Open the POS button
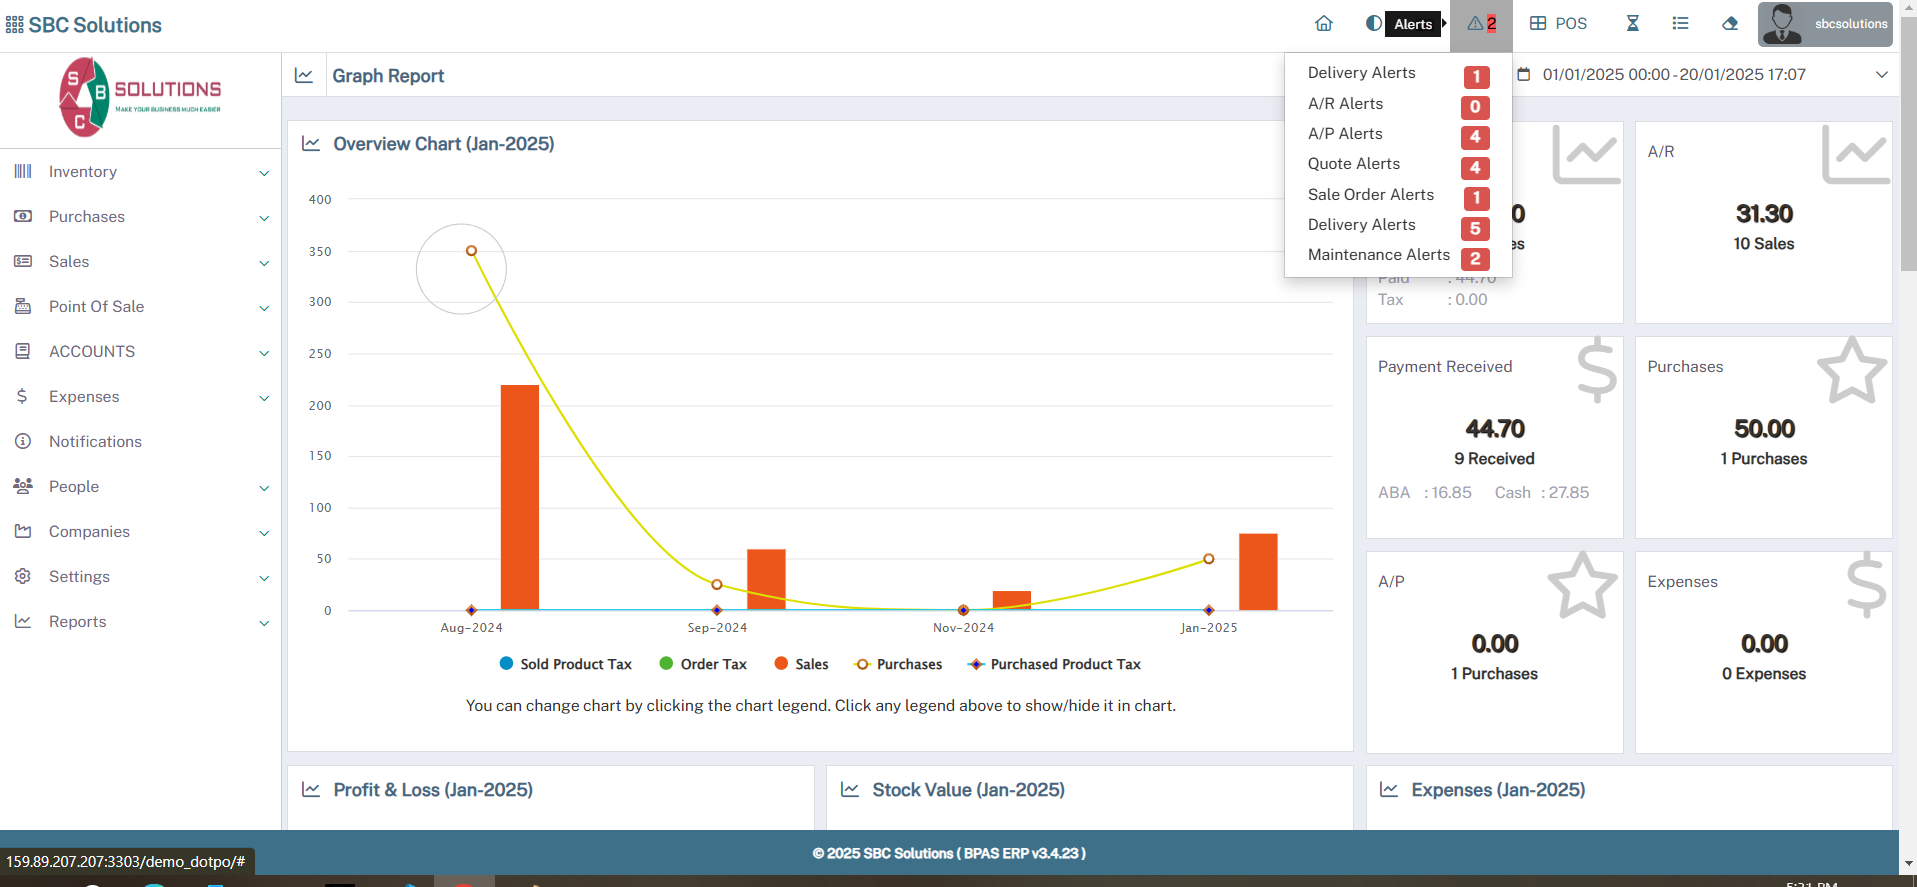 [x=1558, y=24]
